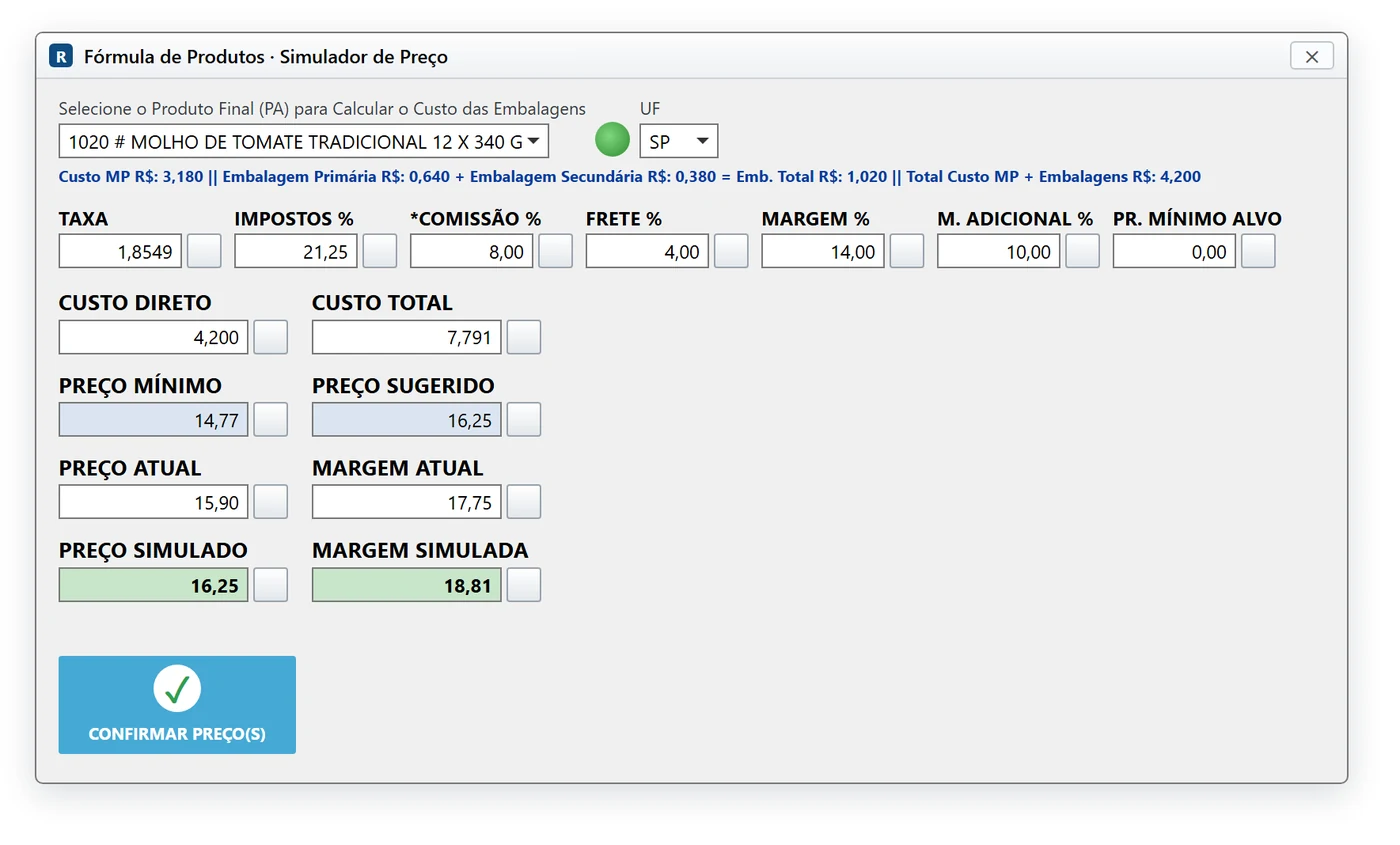Click the green MARGEM SIMULADA field
1400x845 pixels.
click(406, 585)
